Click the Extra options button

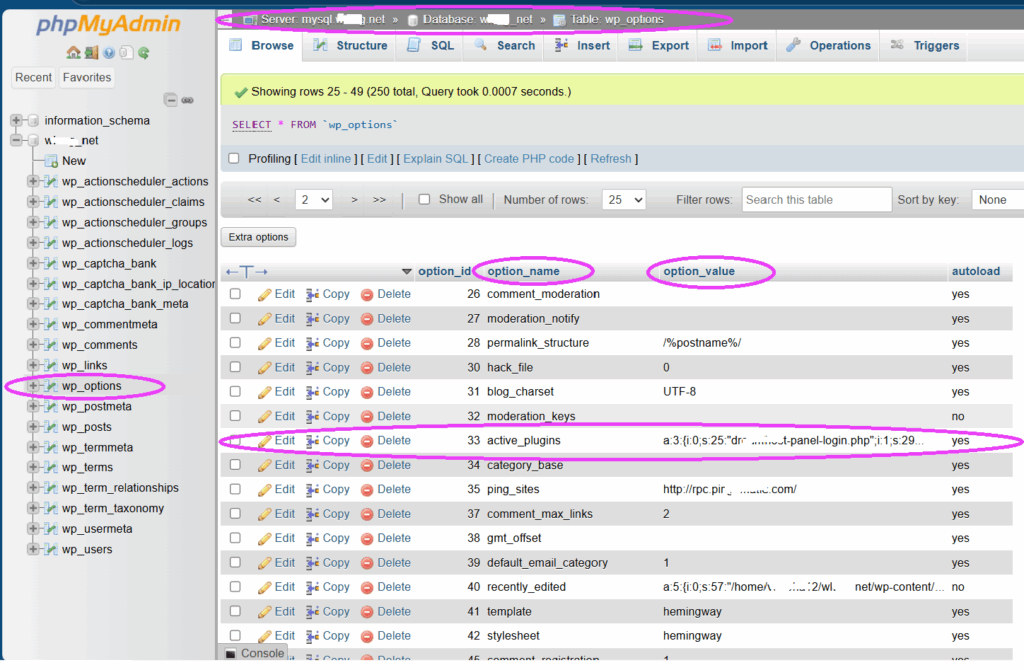(259, 237)
